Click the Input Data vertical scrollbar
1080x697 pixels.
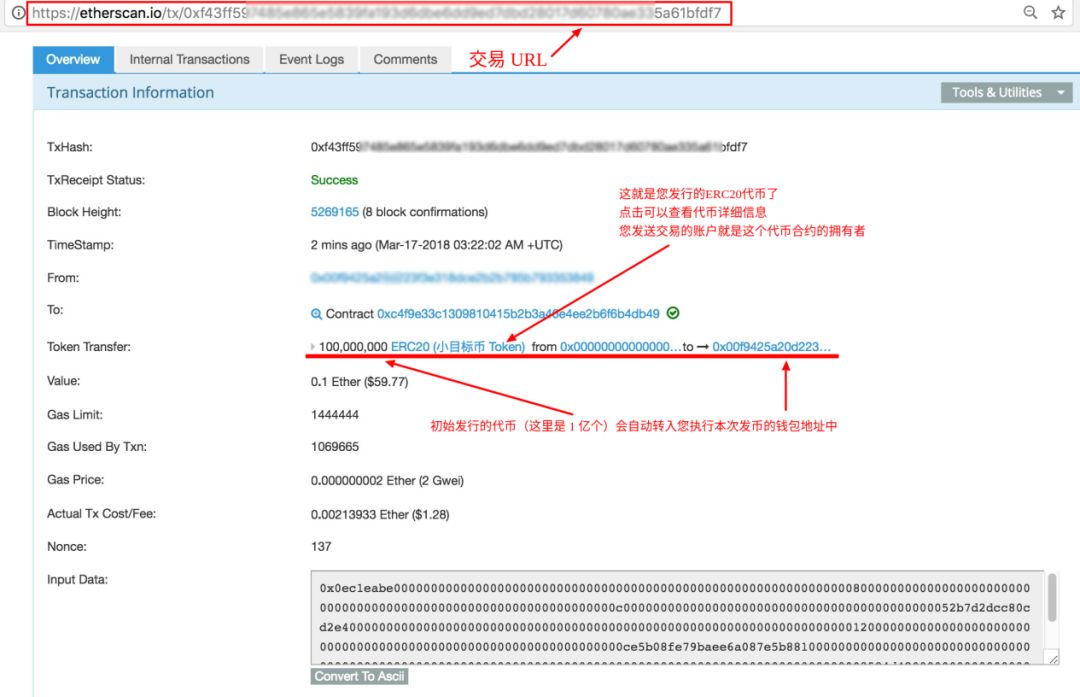(1052, 598)
